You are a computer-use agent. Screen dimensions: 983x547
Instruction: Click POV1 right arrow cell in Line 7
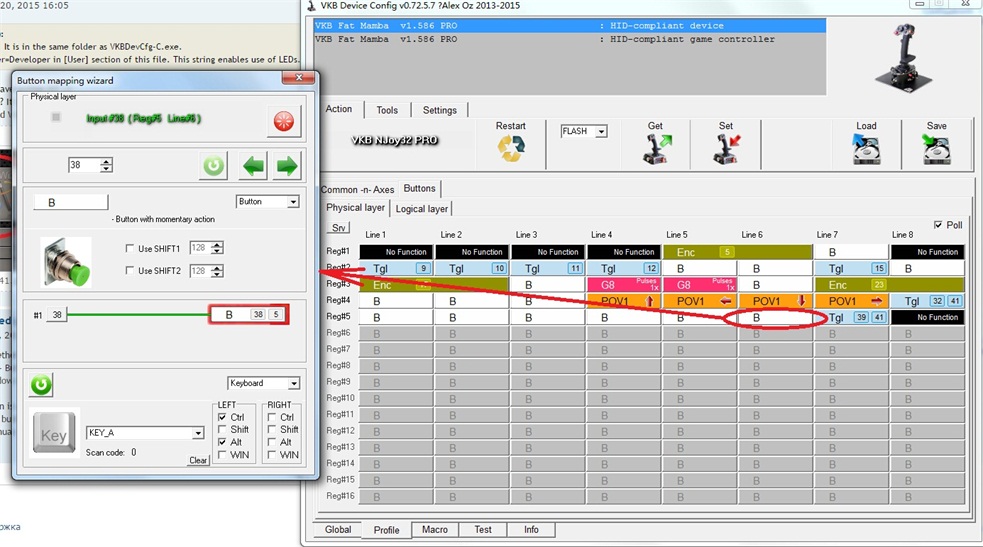[x=851, y=301]
